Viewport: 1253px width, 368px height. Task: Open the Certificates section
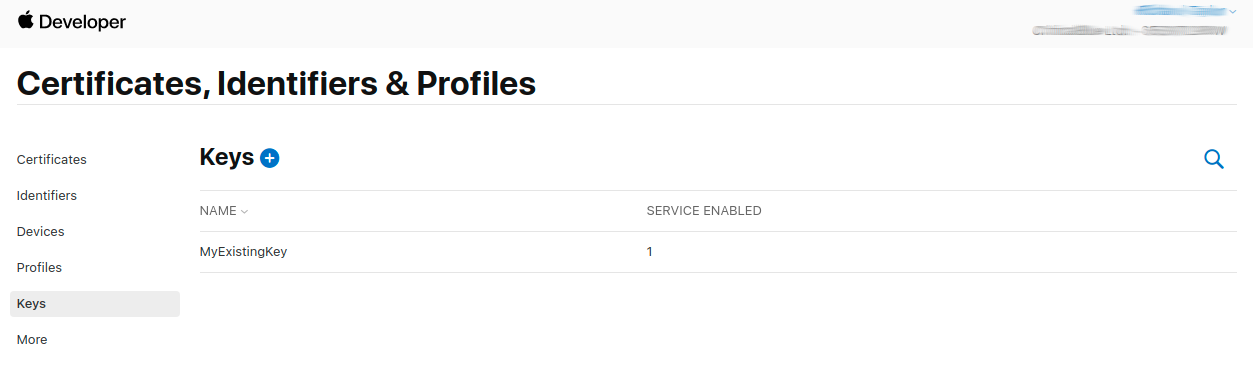[x=52, y=159]
